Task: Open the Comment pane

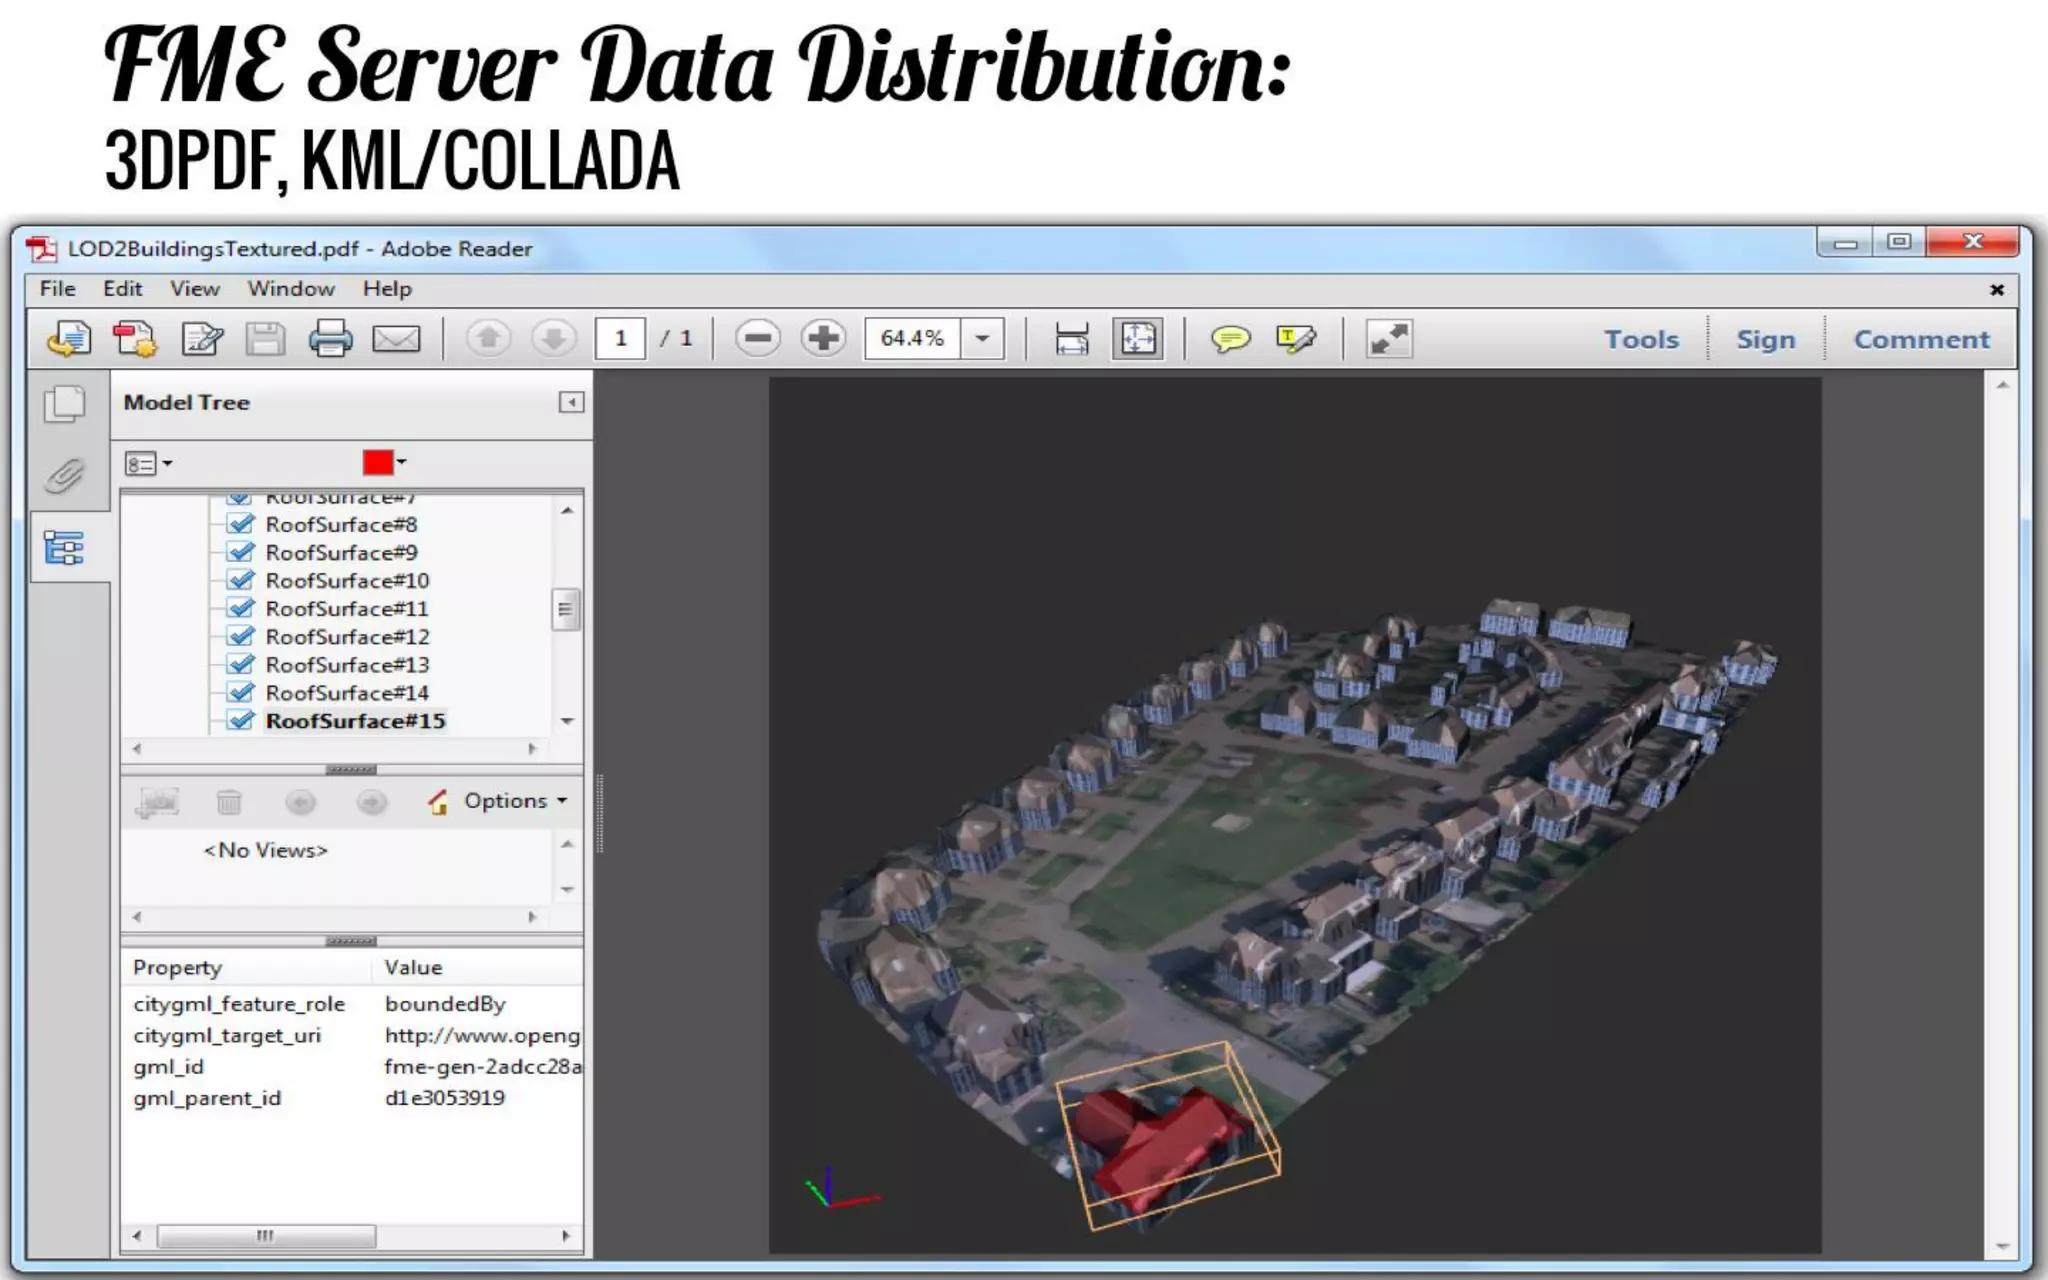Action: (x=1921, y=340)
